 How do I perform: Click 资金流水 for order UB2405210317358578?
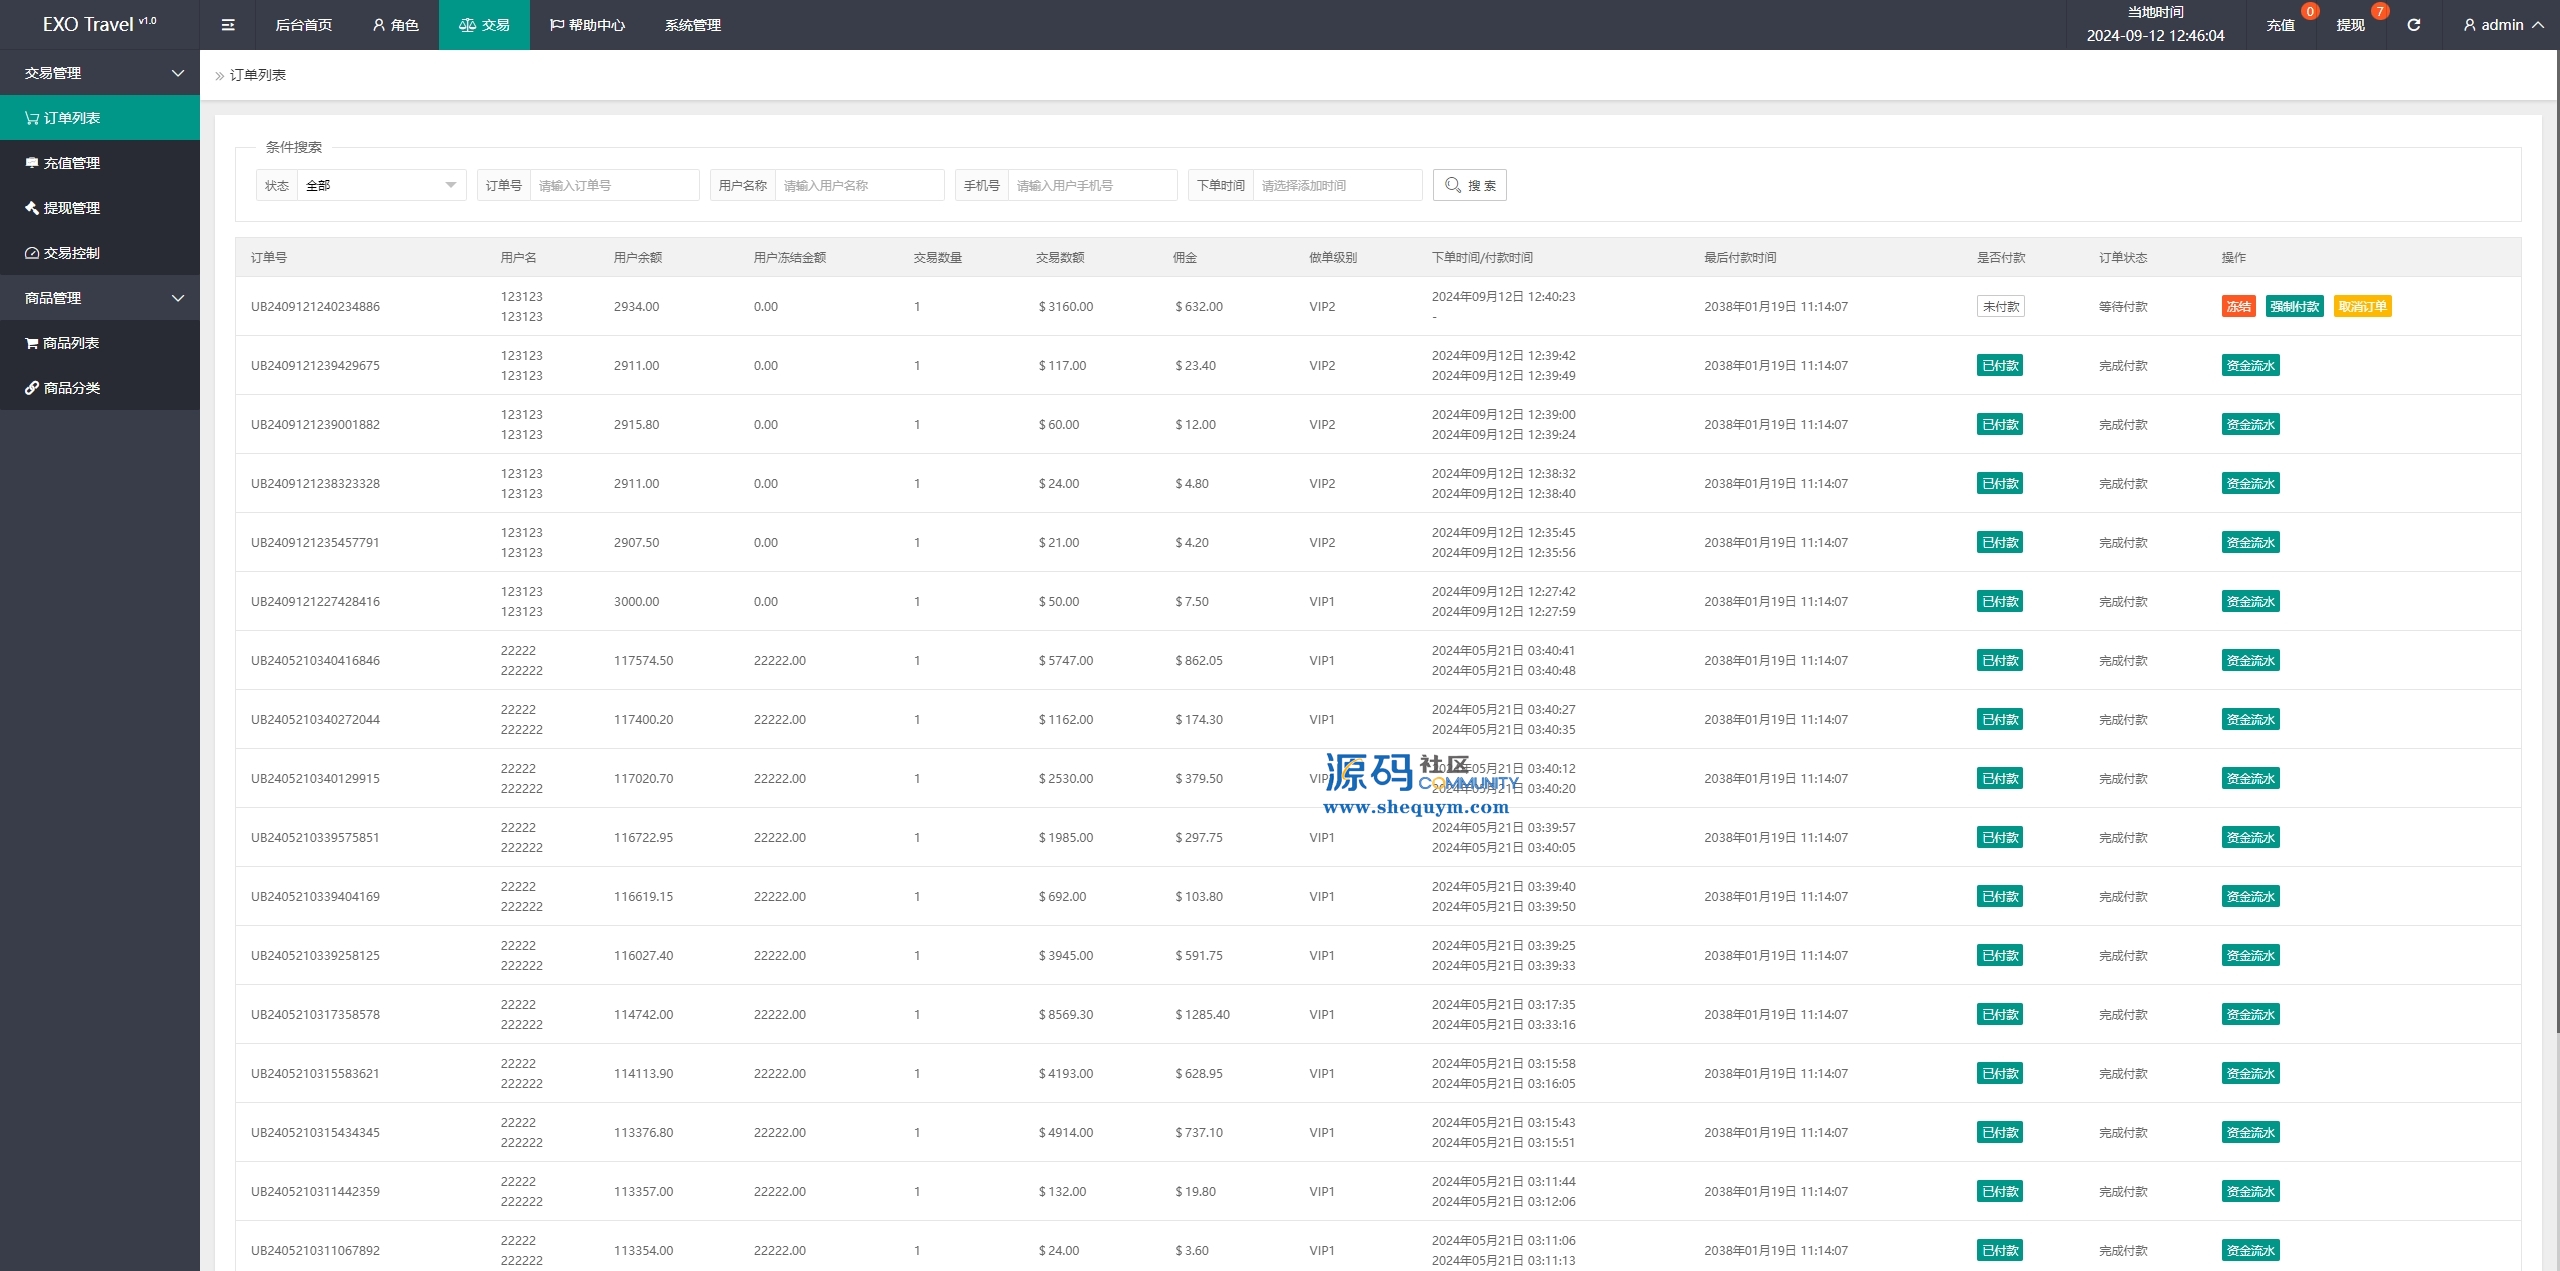(x=2250, y=1015)
